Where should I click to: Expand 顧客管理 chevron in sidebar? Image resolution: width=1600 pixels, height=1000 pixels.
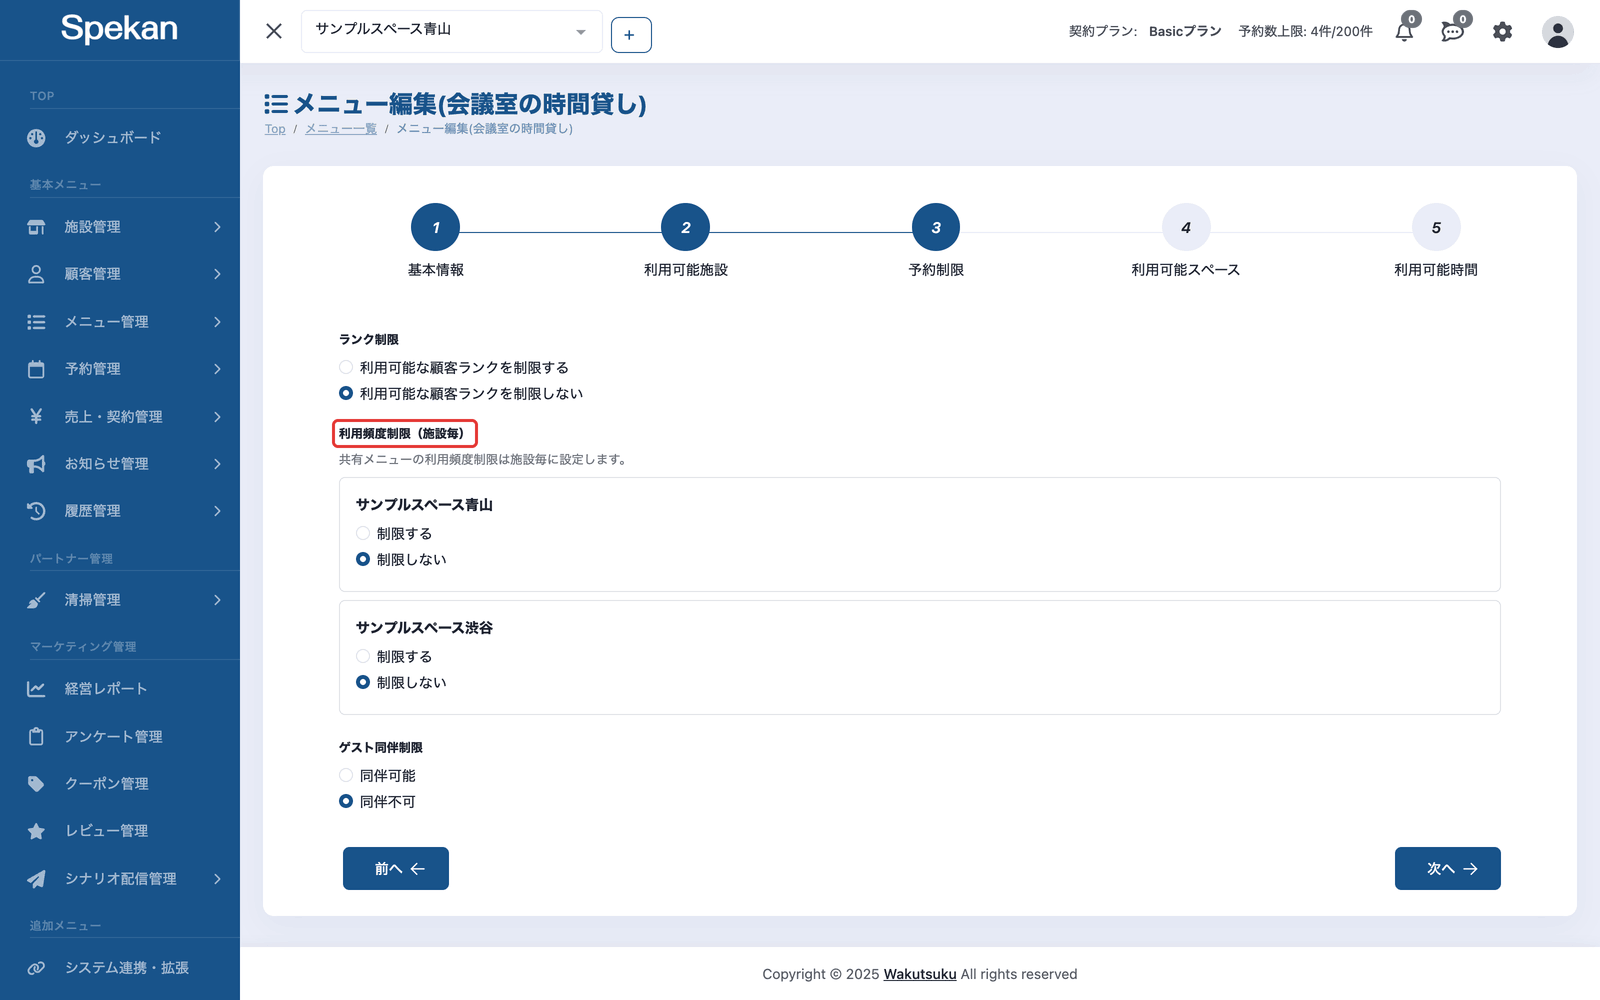tap(217, 274)
